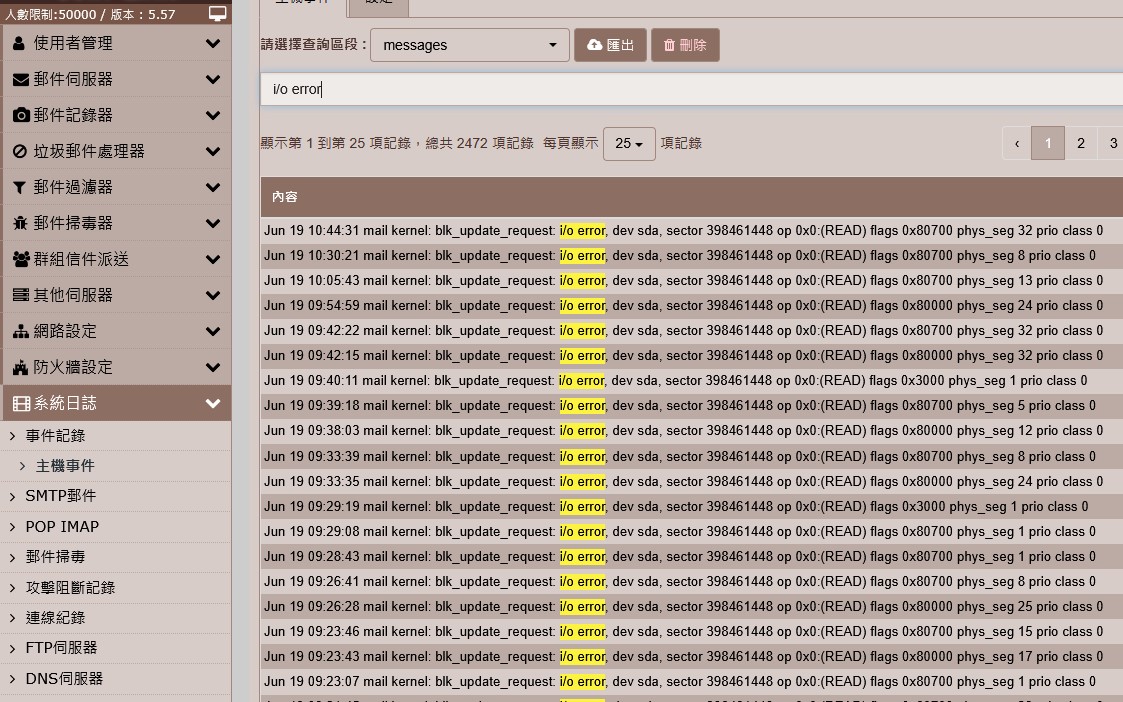Open POP IMAP log entry

coord(62,527)
